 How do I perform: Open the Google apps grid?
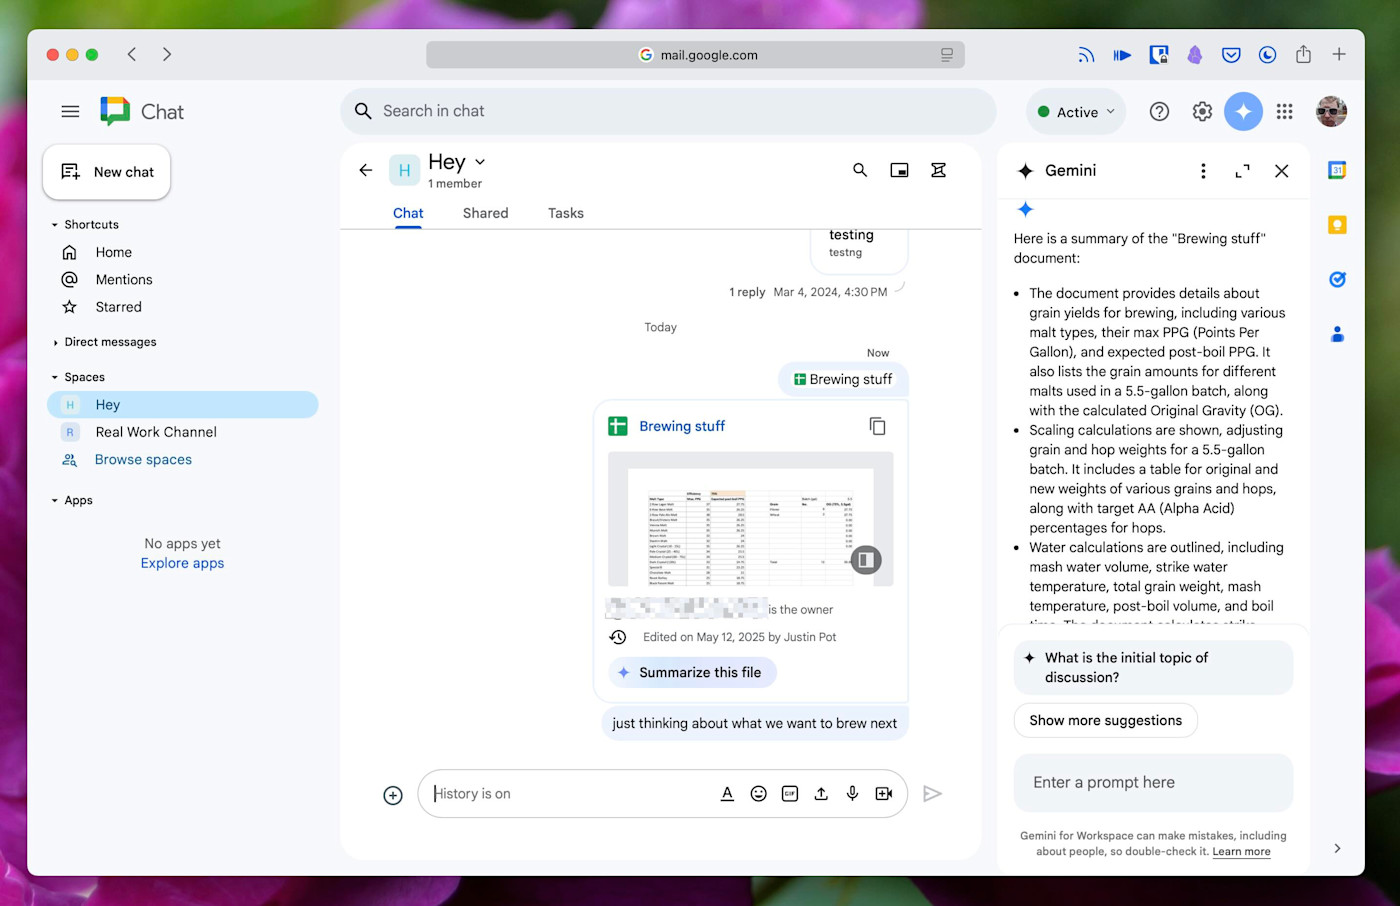click(1285, 112)
